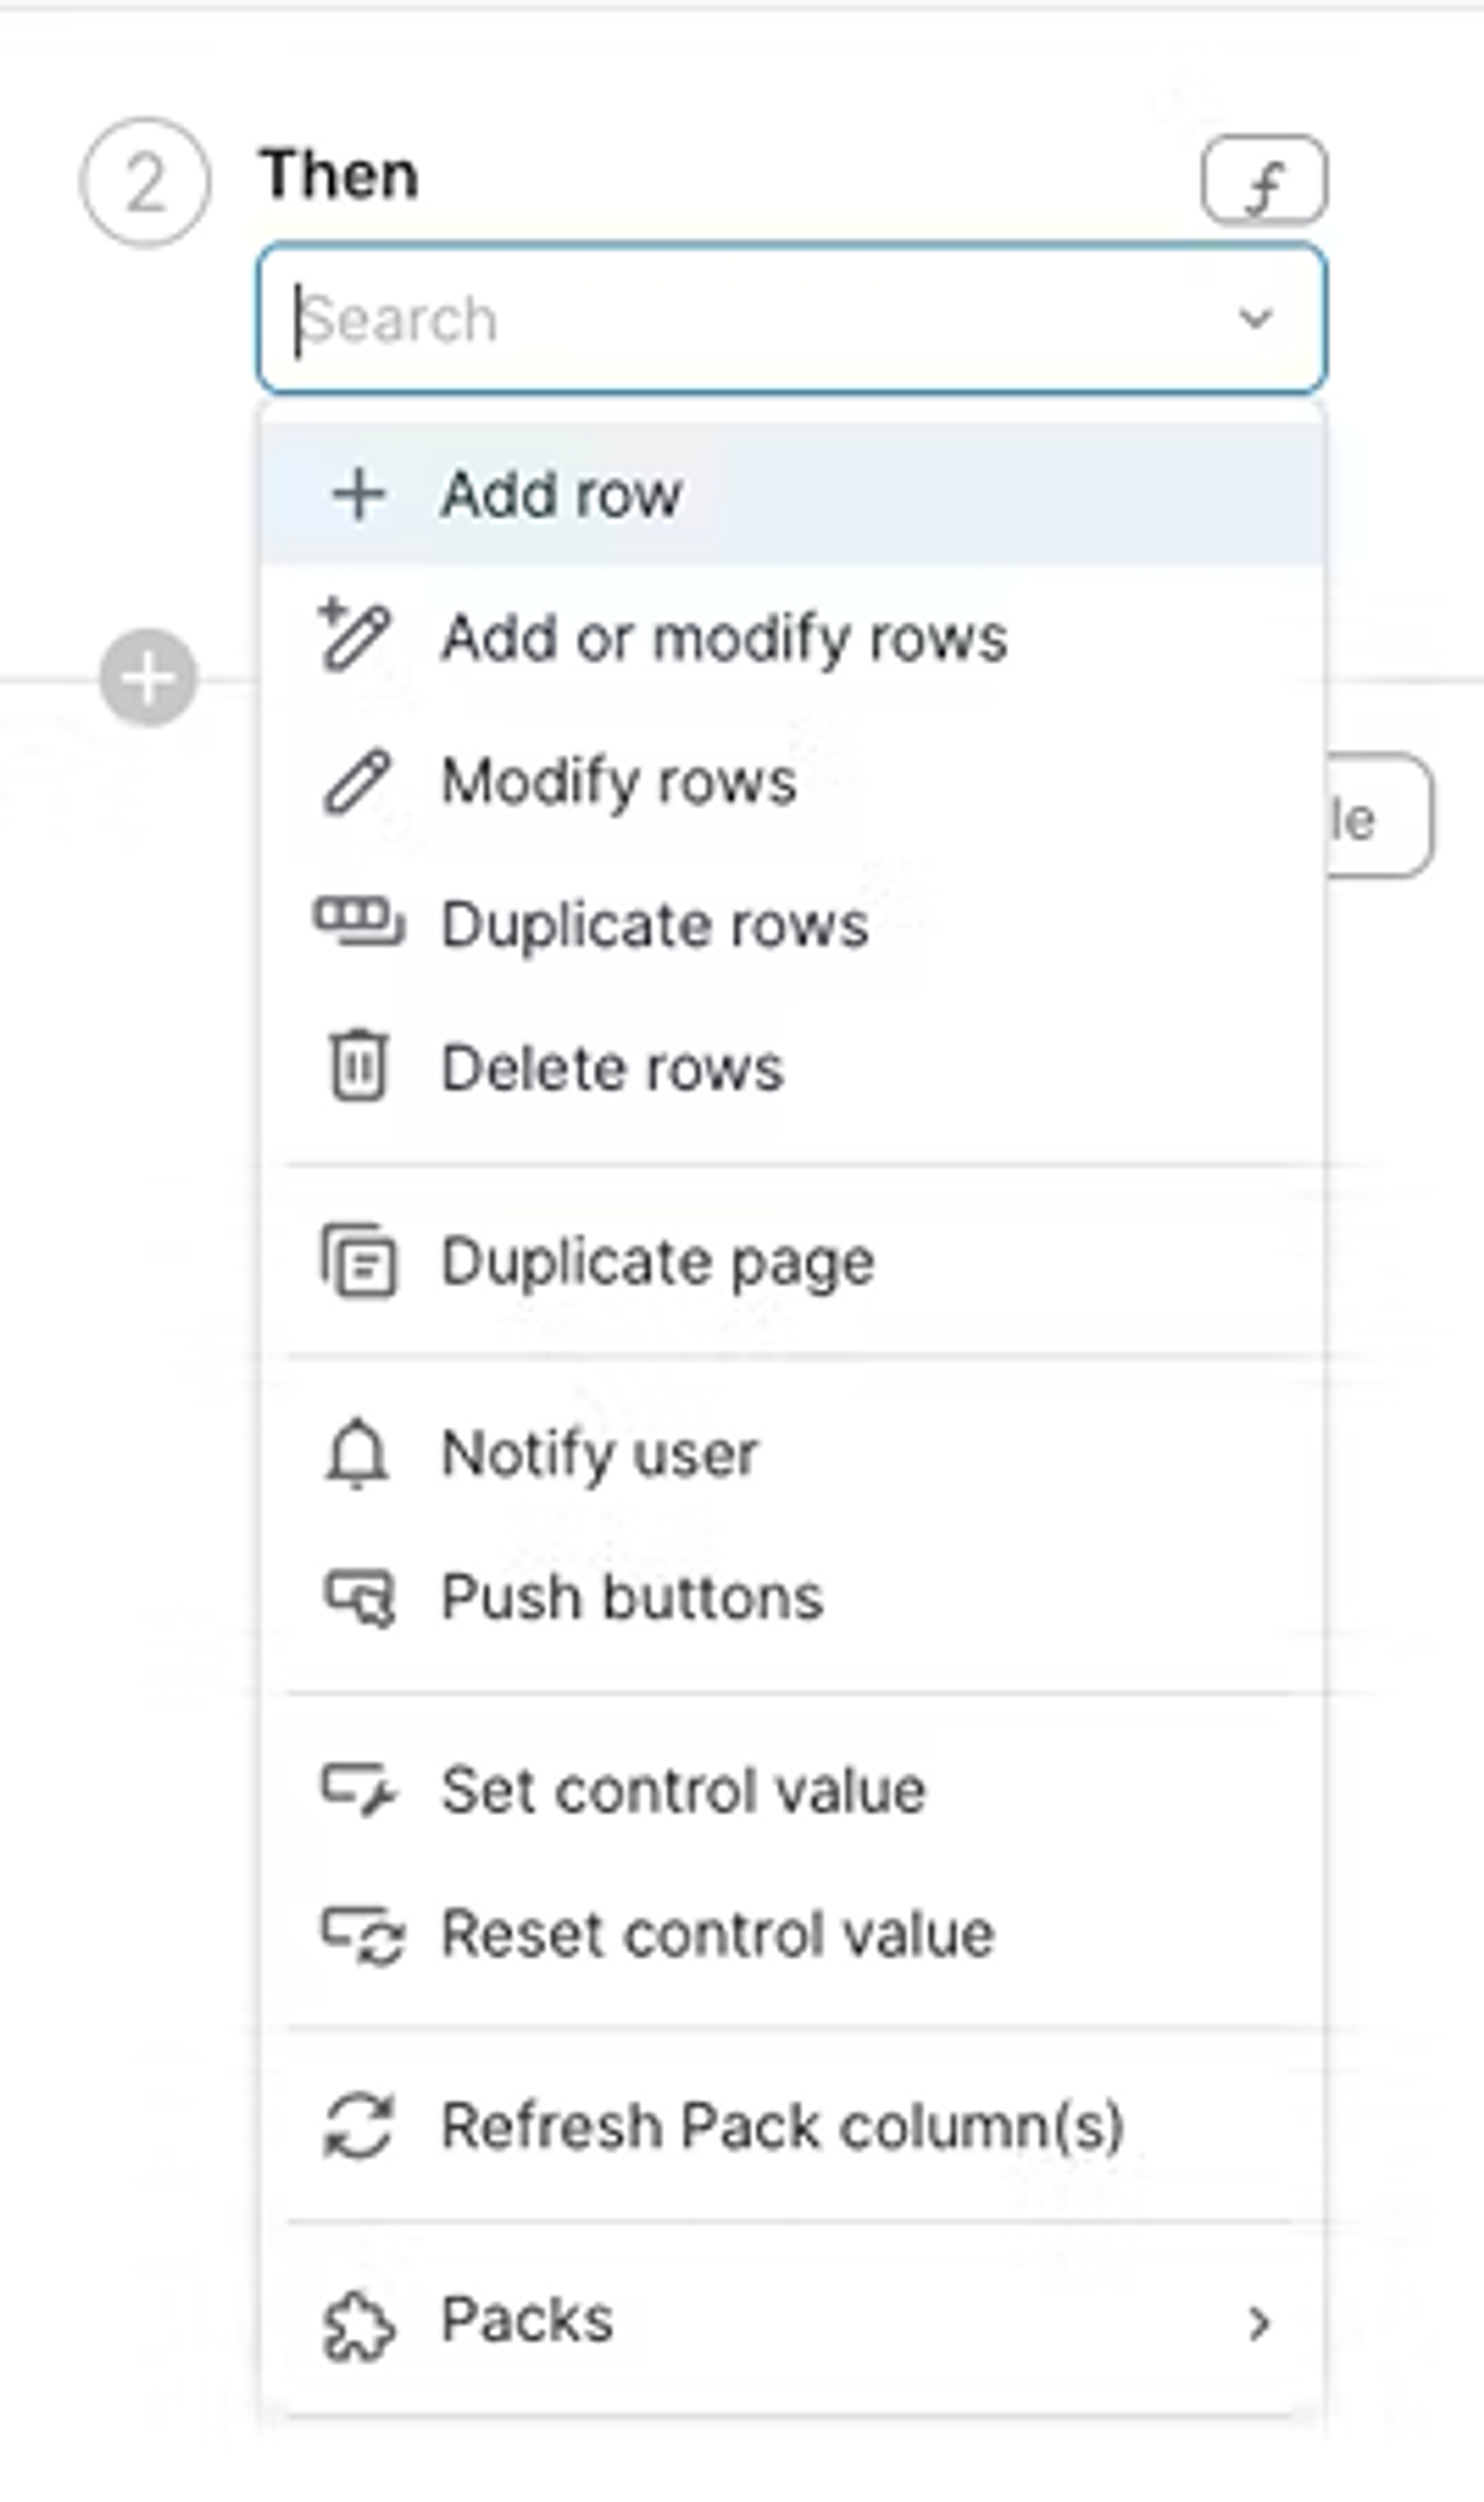Pick Push buttons from the action list
Viewport: 1484px width, 2502px height.
pos(632,1597)
